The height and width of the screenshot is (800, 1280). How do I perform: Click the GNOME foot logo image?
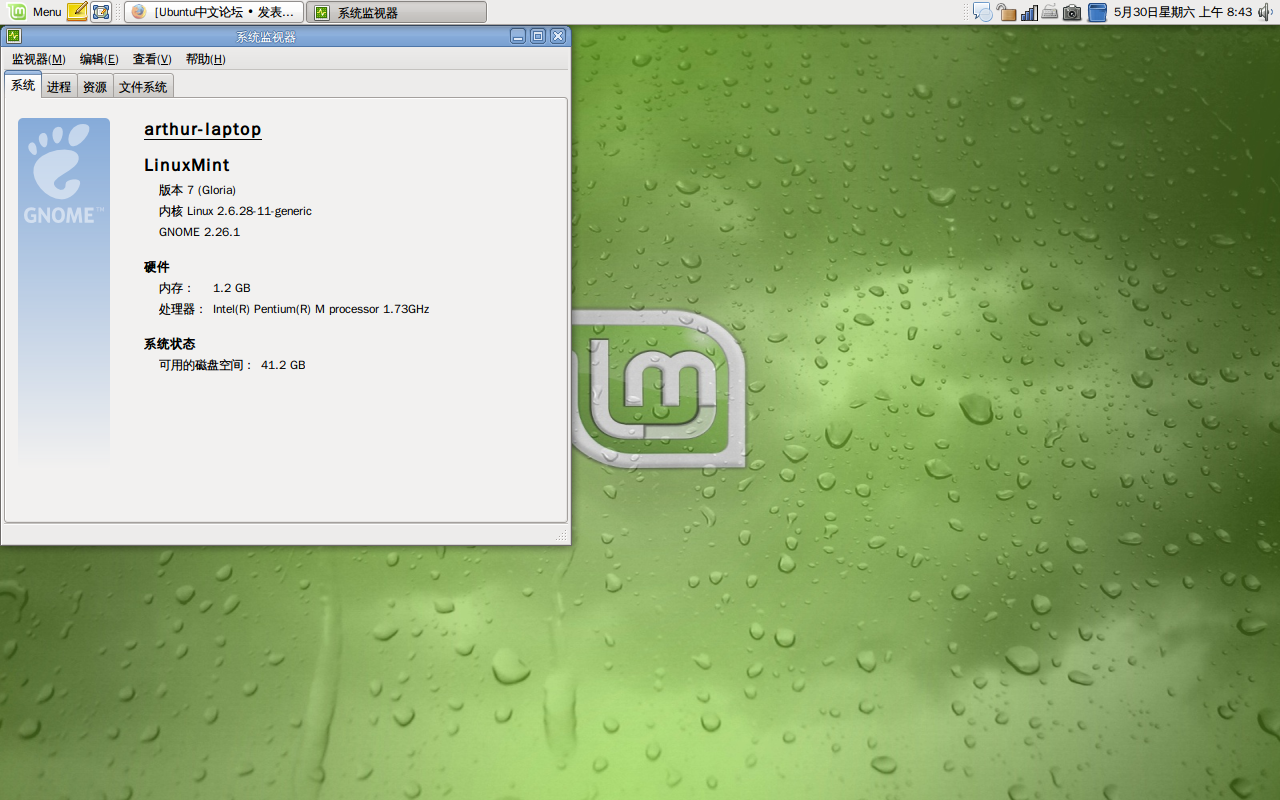(x=64, y=175)
